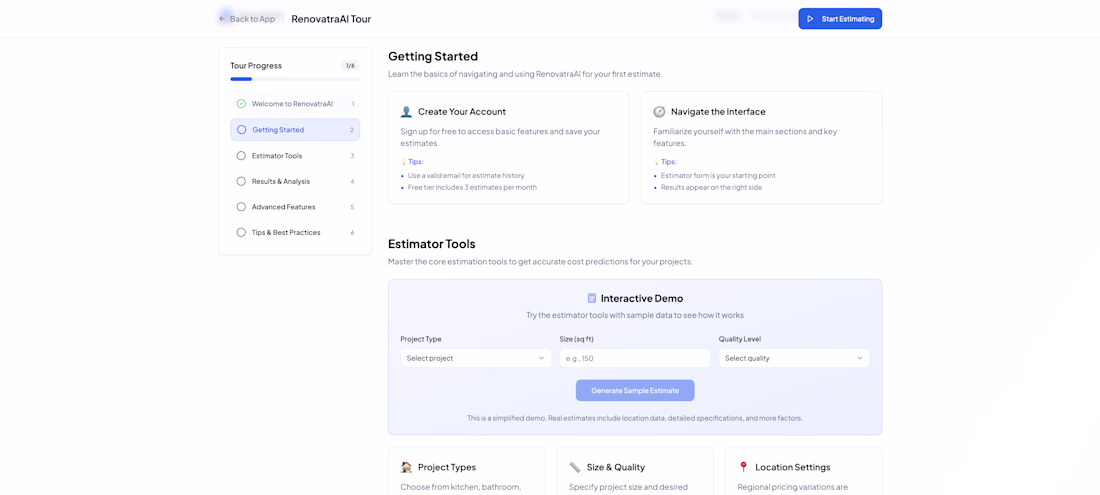1100x495 pixels.
Task: Click the play icon in Start Estimating
Action: [x=810, y=19]
